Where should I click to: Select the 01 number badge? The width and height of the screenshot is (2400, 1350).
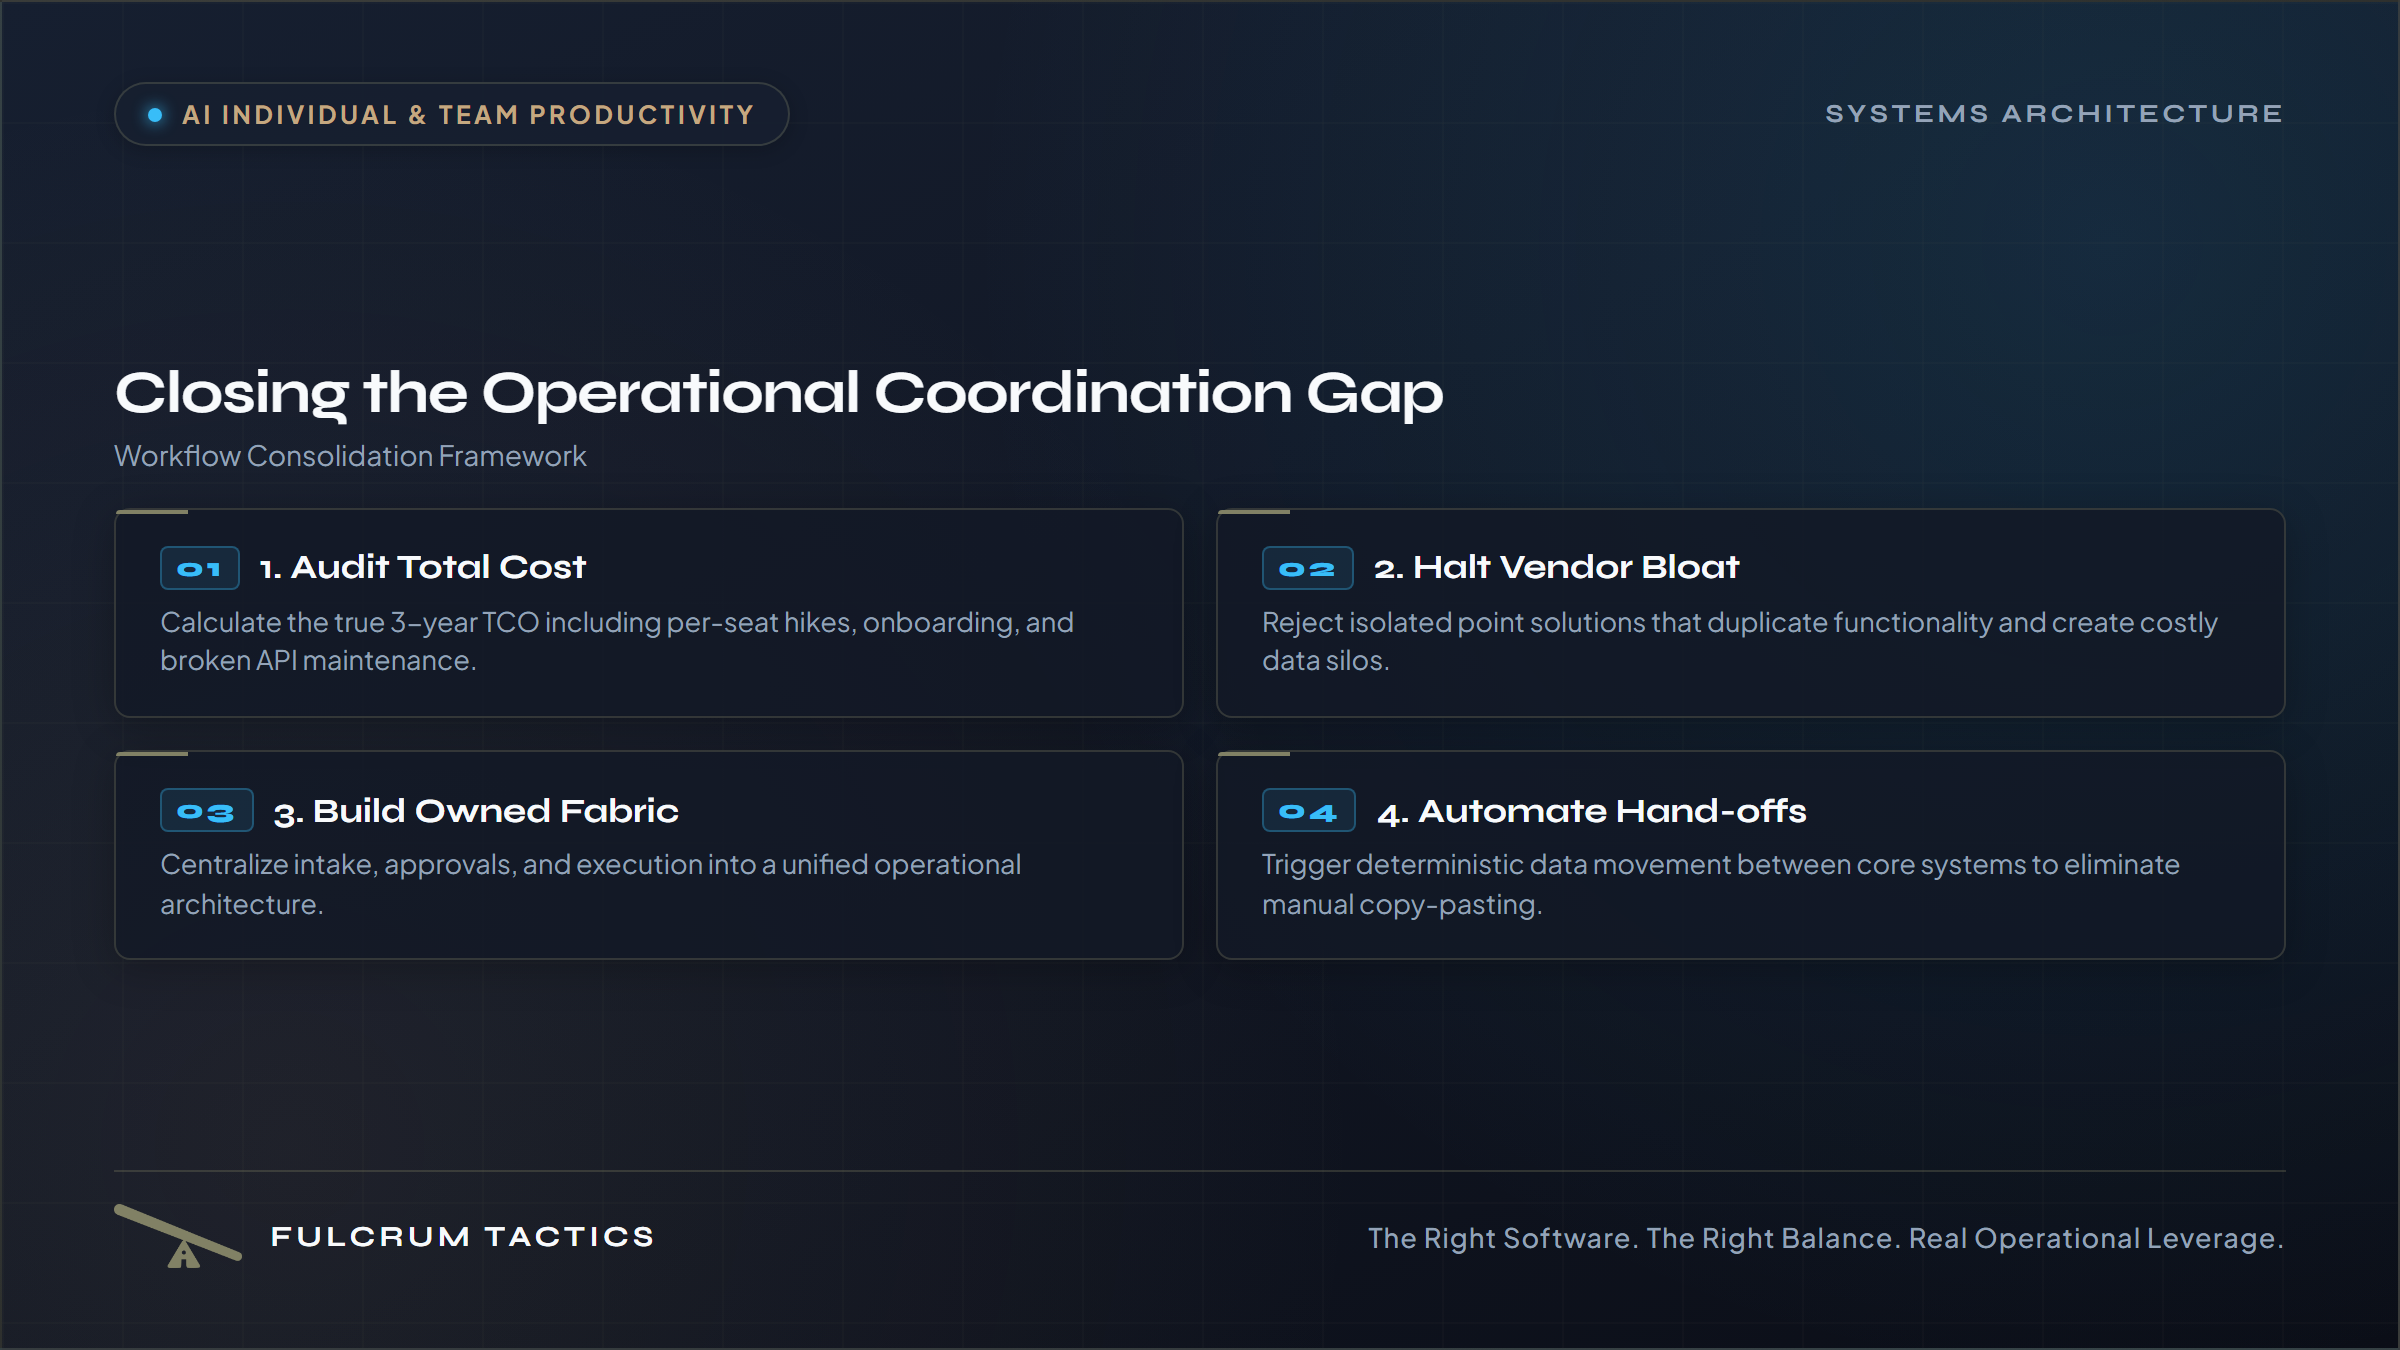click(x=200, y=568)
